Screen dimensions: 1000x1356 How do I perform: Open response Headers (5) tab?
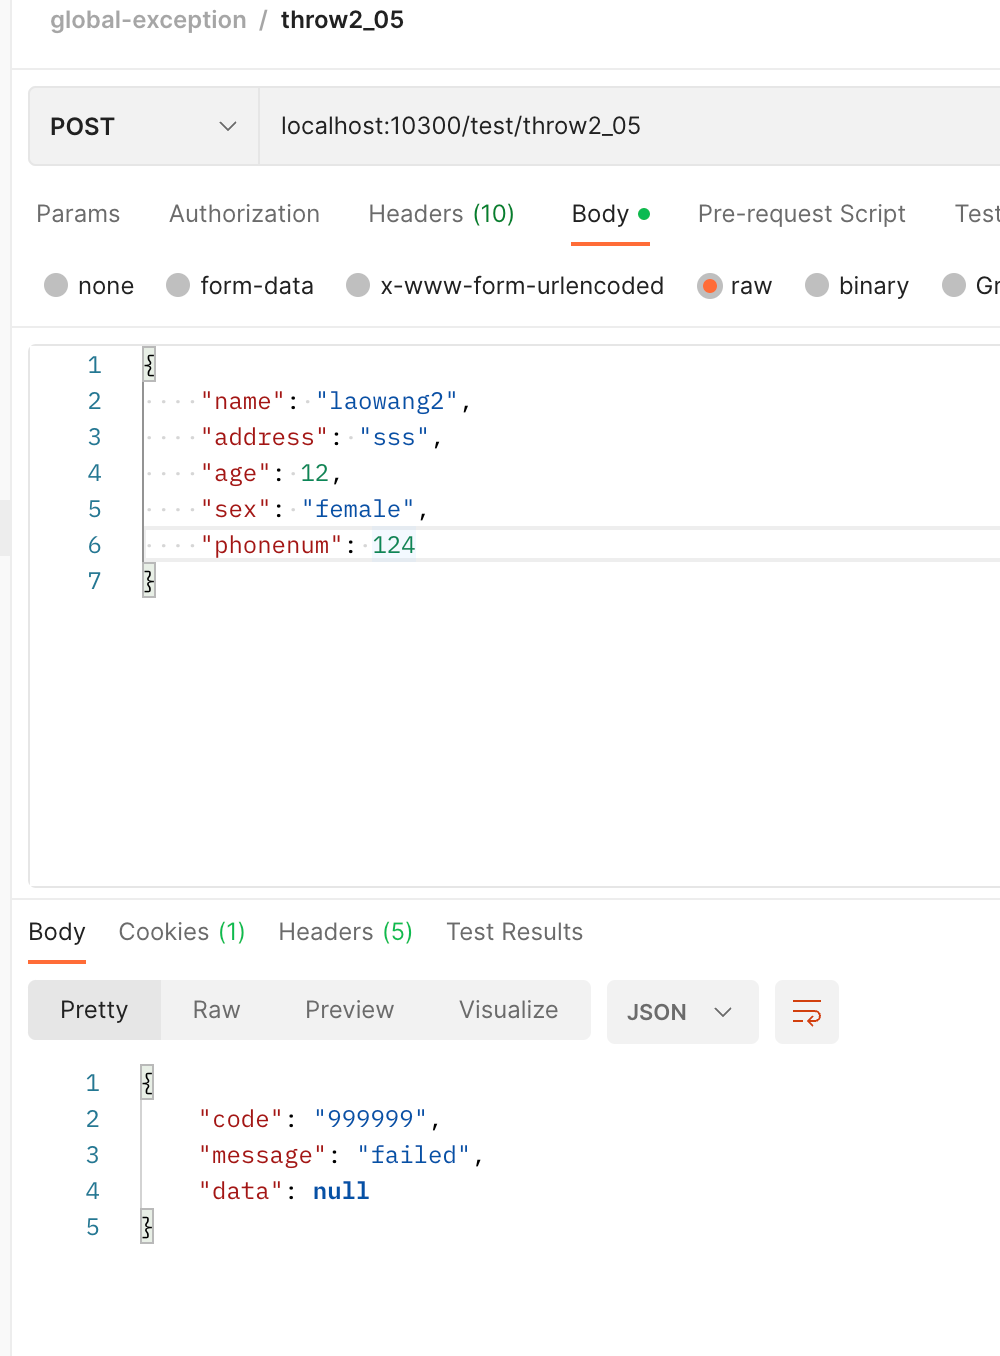[345, 932]
